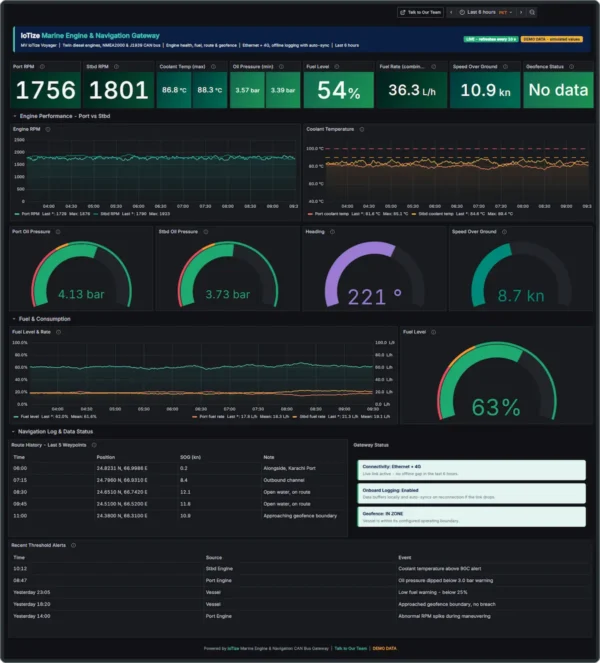Shift time range forward with right arrow
Image resolution: width=600 pixels, height=663 pixels.
(521, 12)
